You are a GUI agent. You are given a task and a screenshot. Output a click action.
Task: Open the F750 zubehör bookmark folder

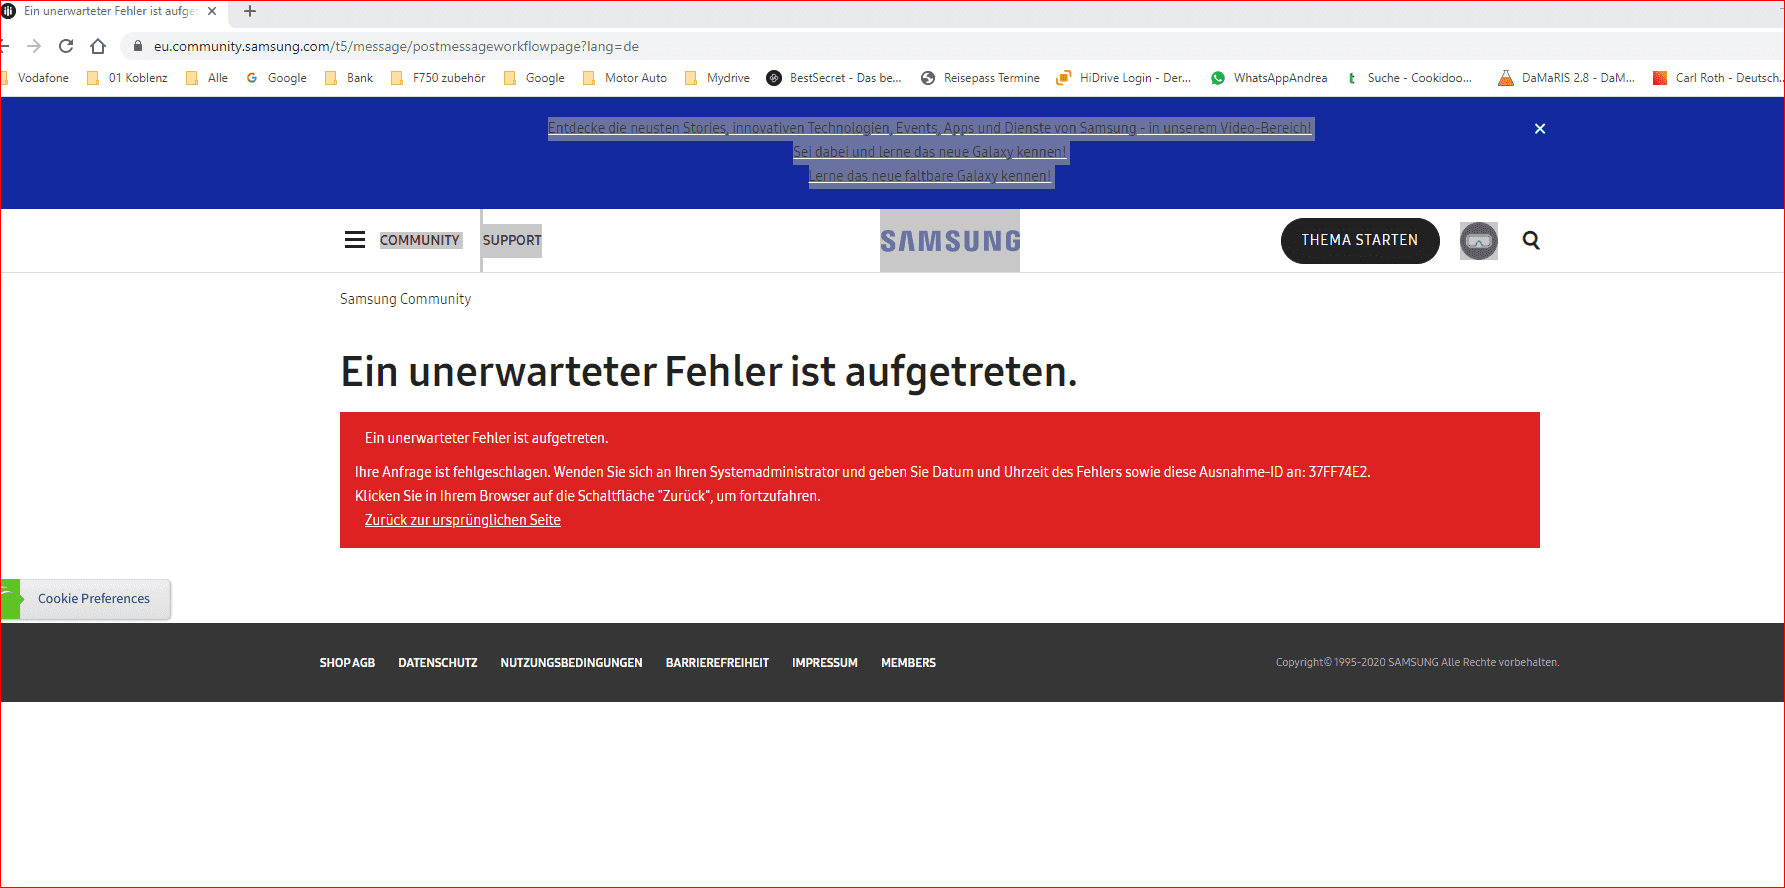439,78
